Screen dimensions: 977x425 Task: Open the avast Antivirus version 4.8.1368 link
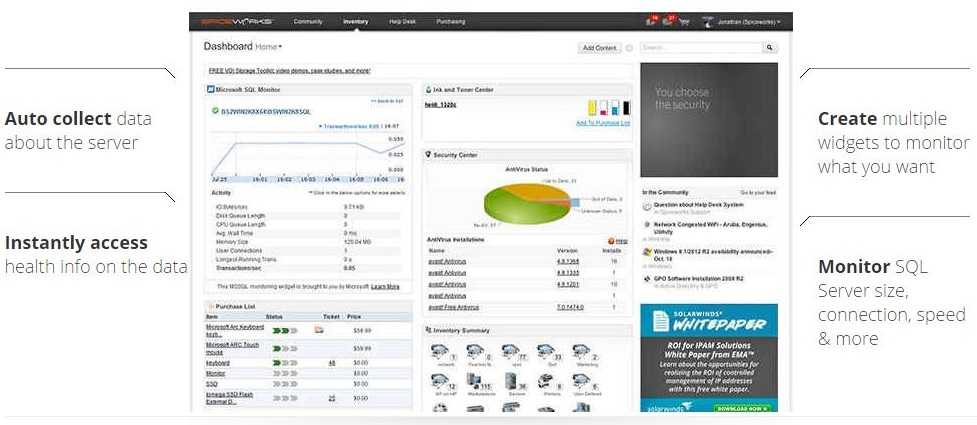tap(447, 261)
